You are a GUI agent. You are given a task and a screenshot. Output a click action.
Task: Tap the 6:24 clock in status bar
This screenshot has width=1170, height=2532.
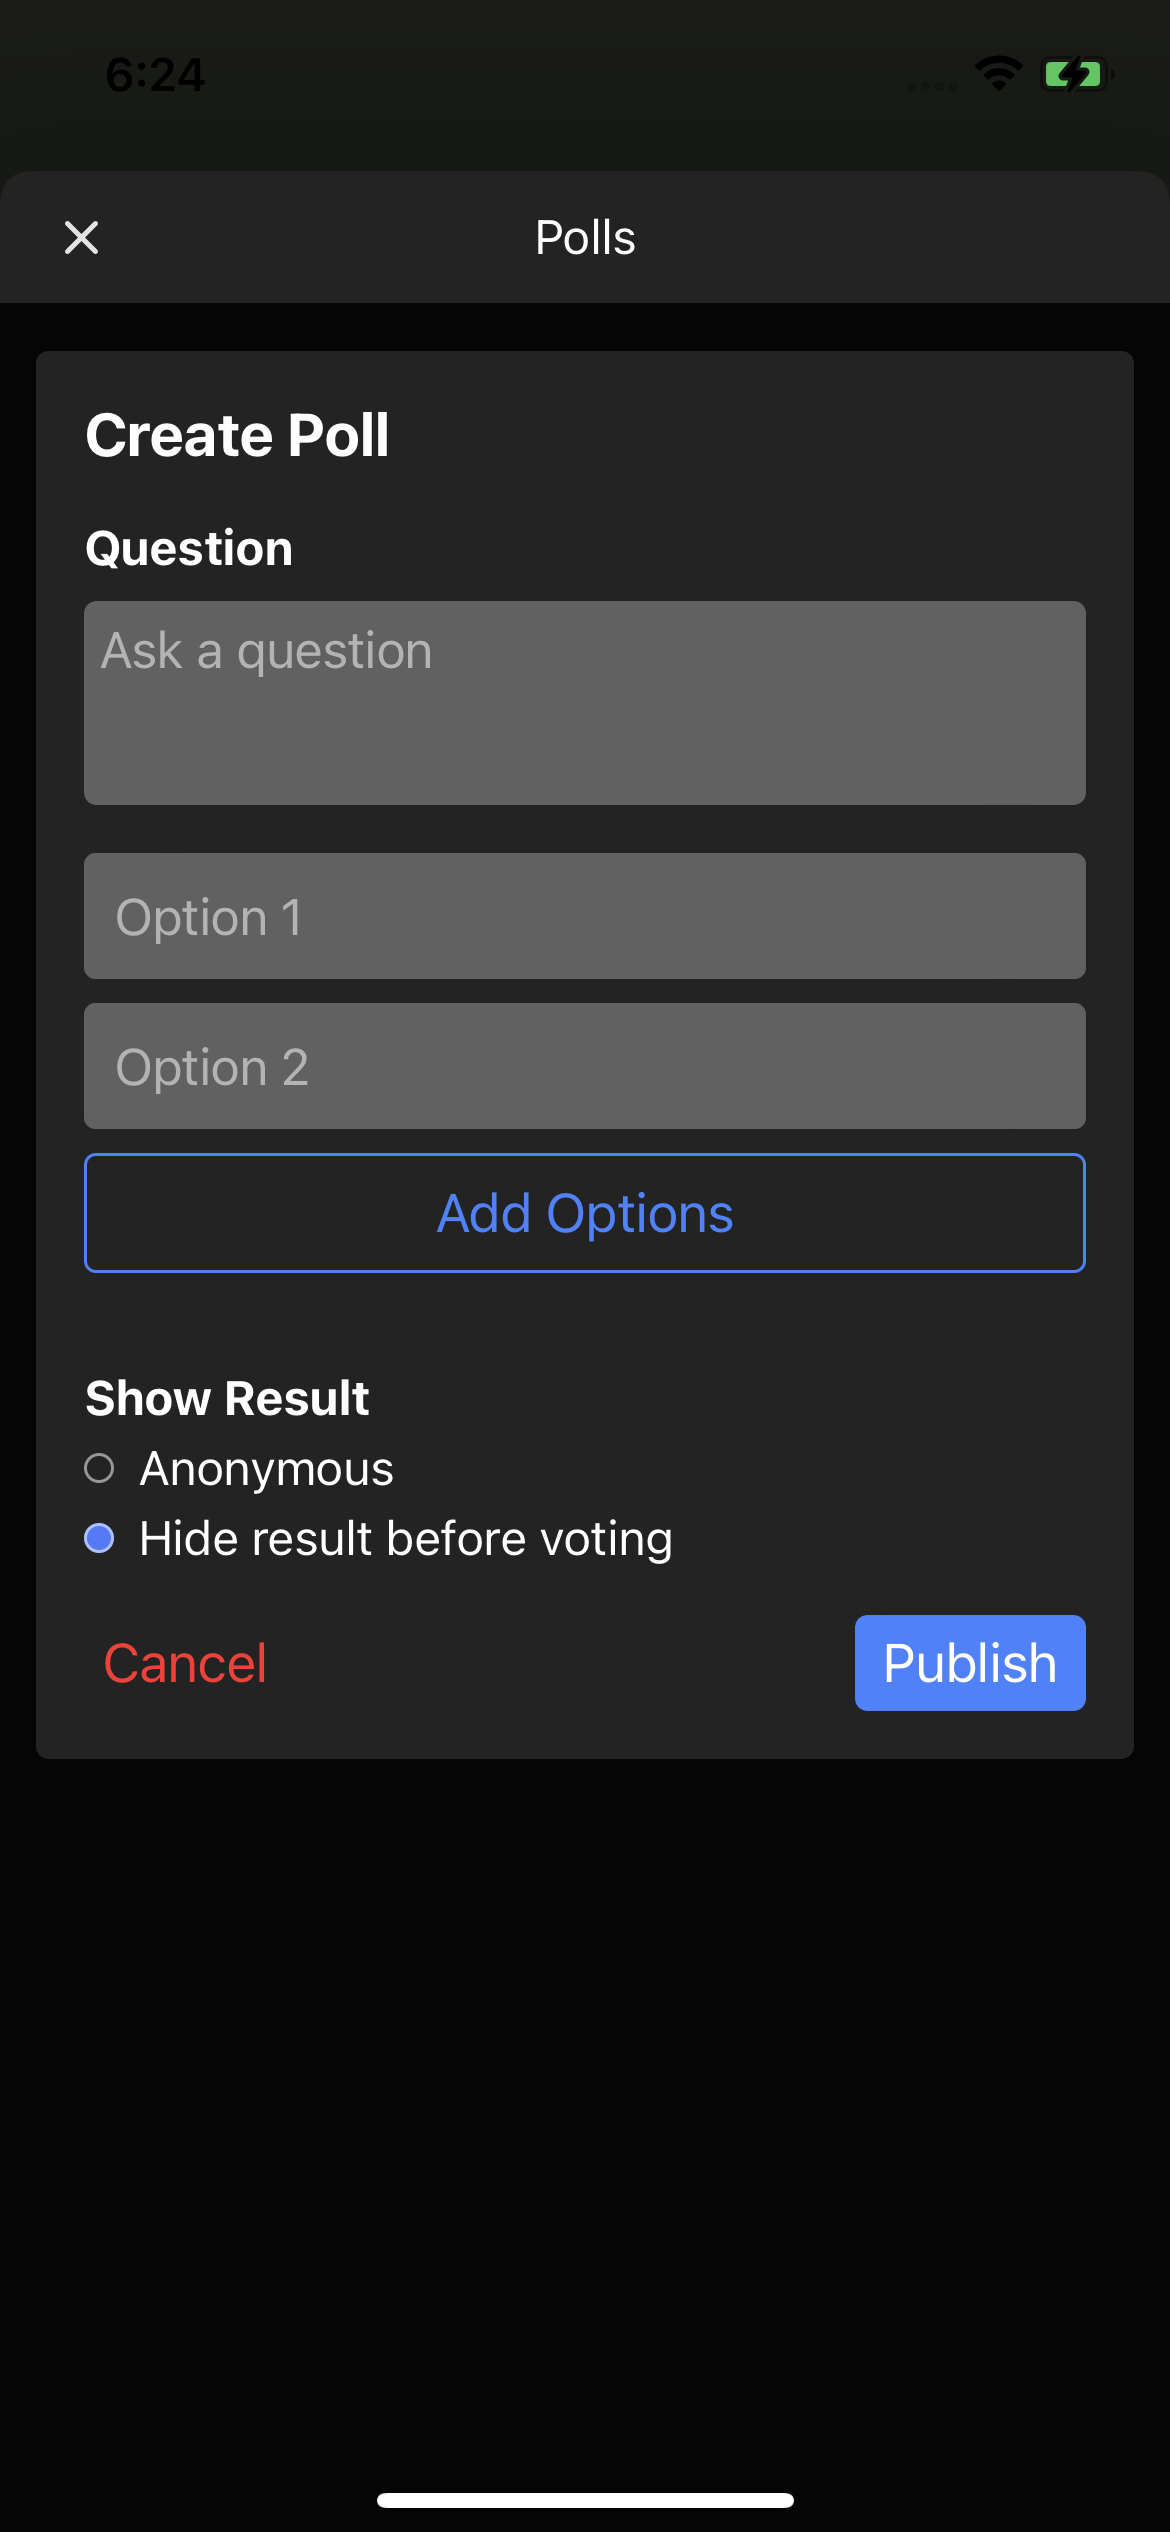155,75
